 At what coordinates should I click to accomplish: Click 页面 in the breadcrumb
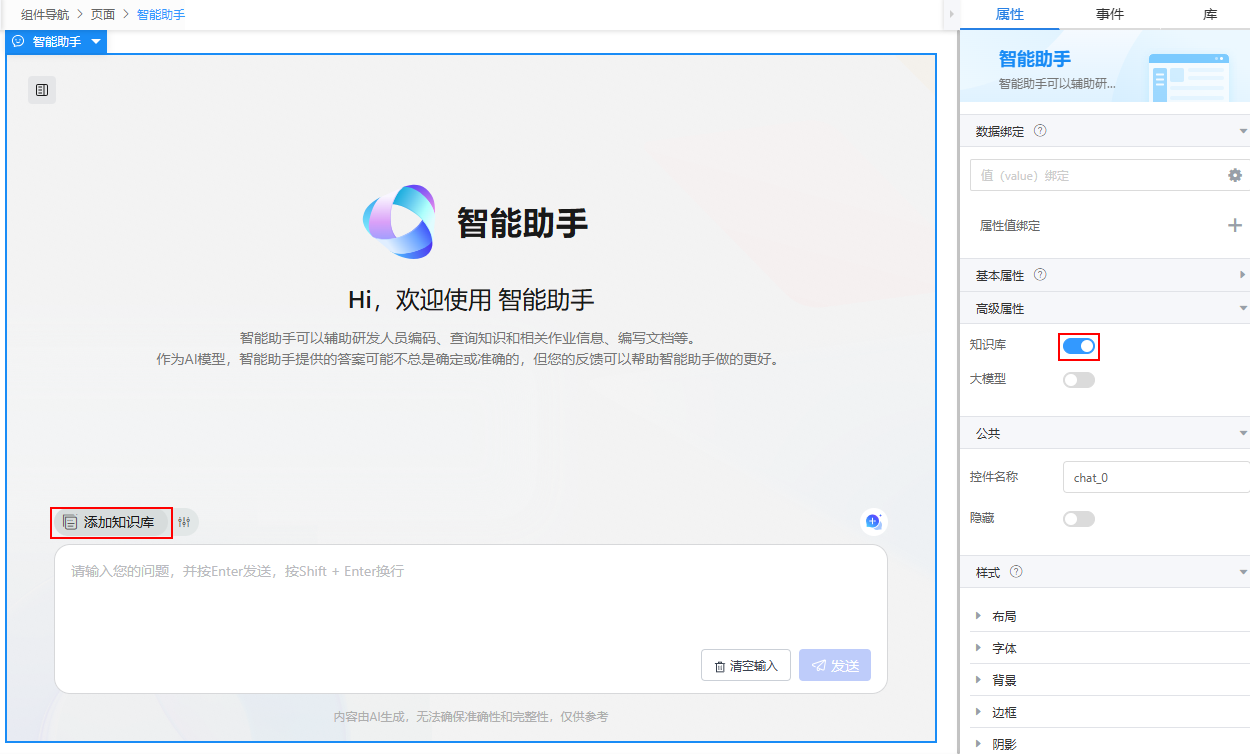[x=103, y=15]
